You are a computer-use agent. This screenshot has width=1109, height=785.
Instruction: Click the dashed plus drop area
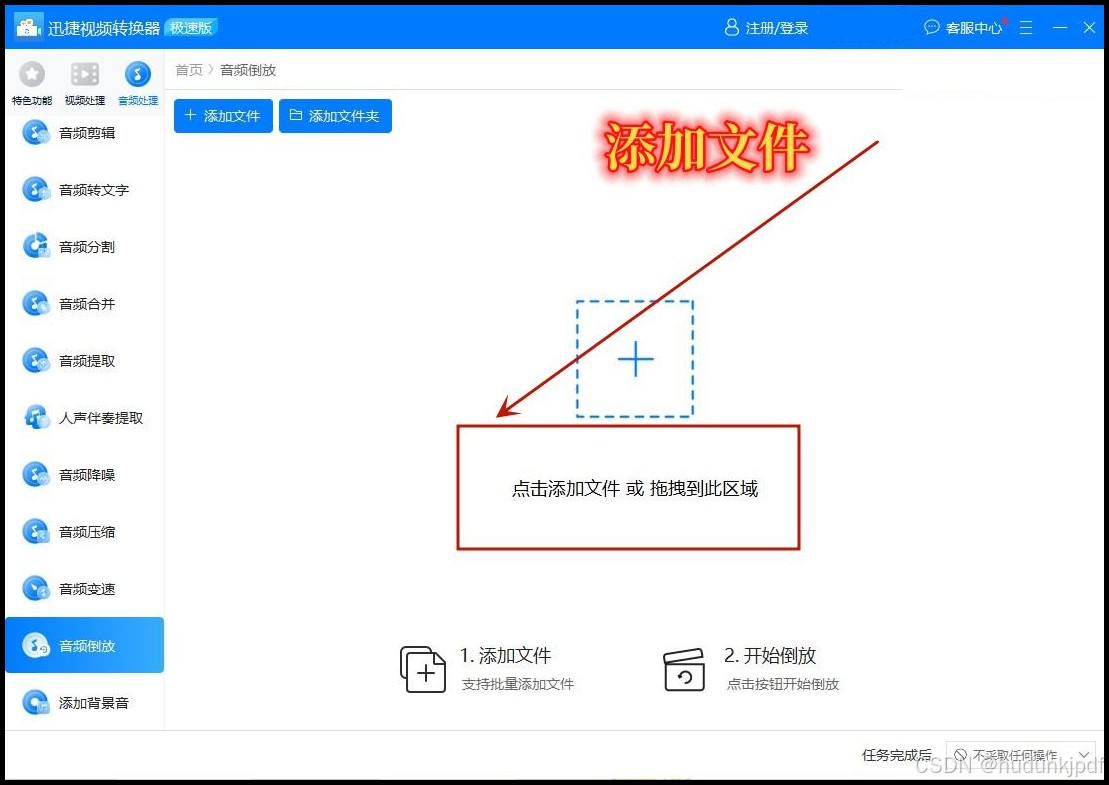[634, 358]
